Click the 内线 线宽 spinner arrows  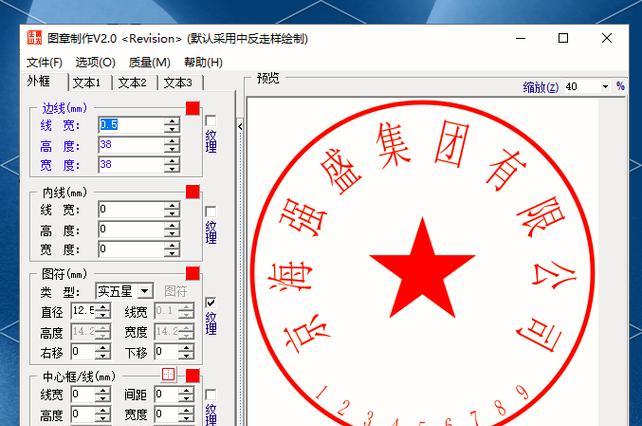(172, 210)
